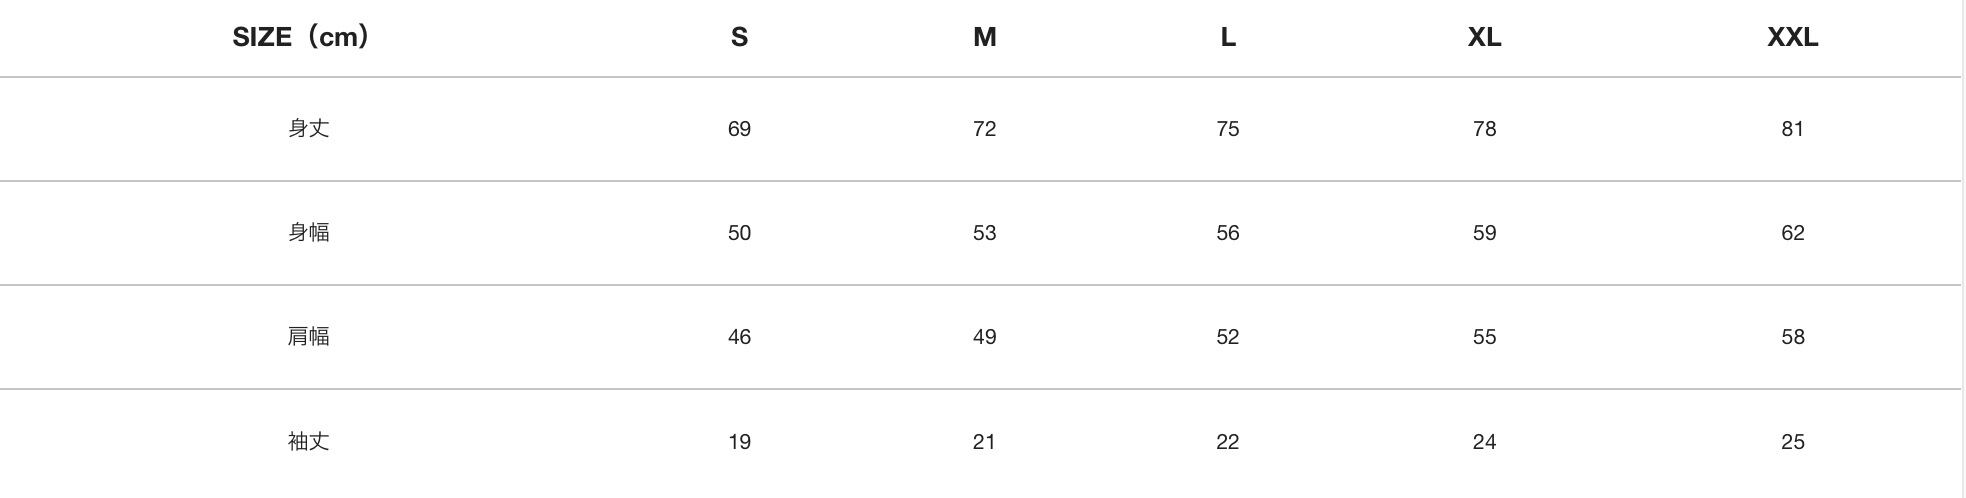Click the 身幅 value 59 for XL
The image size is (1966, 498).
pyautogui.click(x=1484, y=233)
